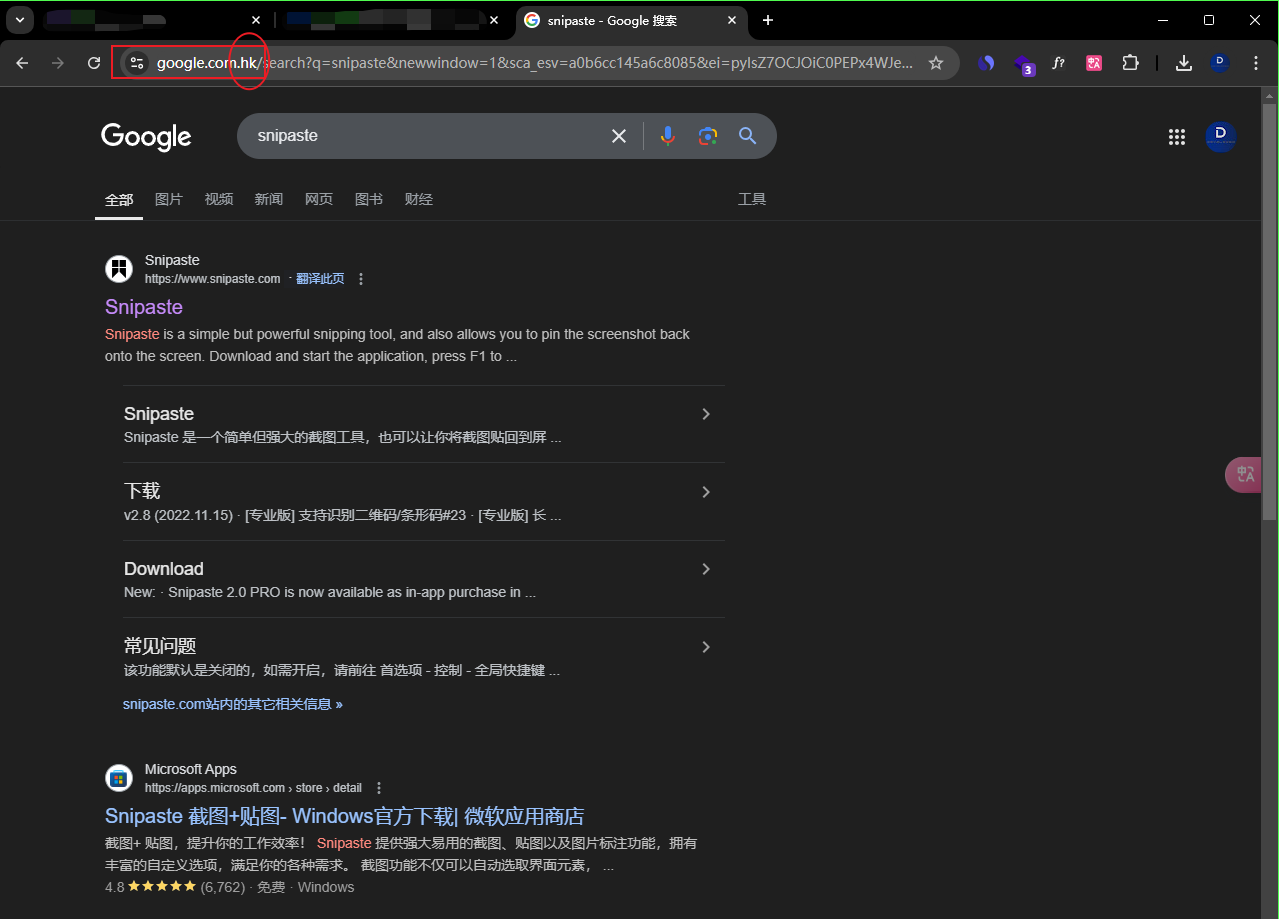Go back to the previous page
The width and height of the screenshot is (1279, 919).
point(22,63)
